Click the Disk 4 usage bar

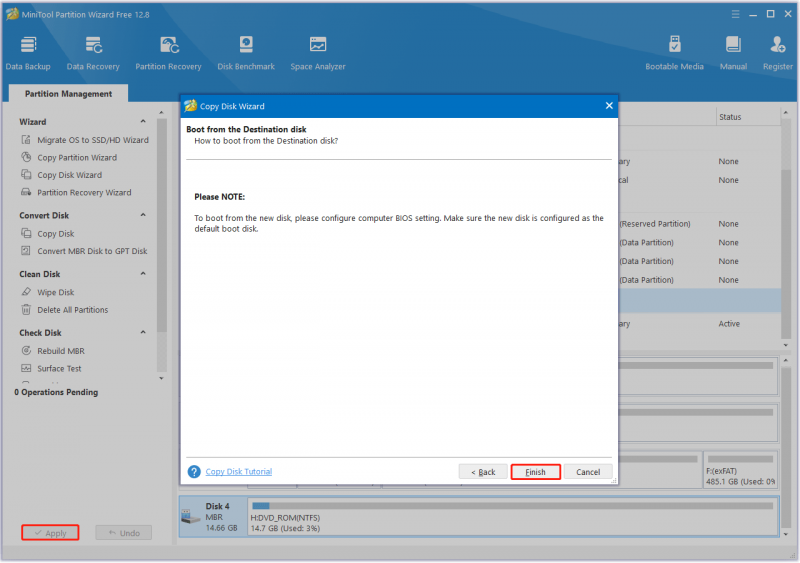tap(513, 506)
